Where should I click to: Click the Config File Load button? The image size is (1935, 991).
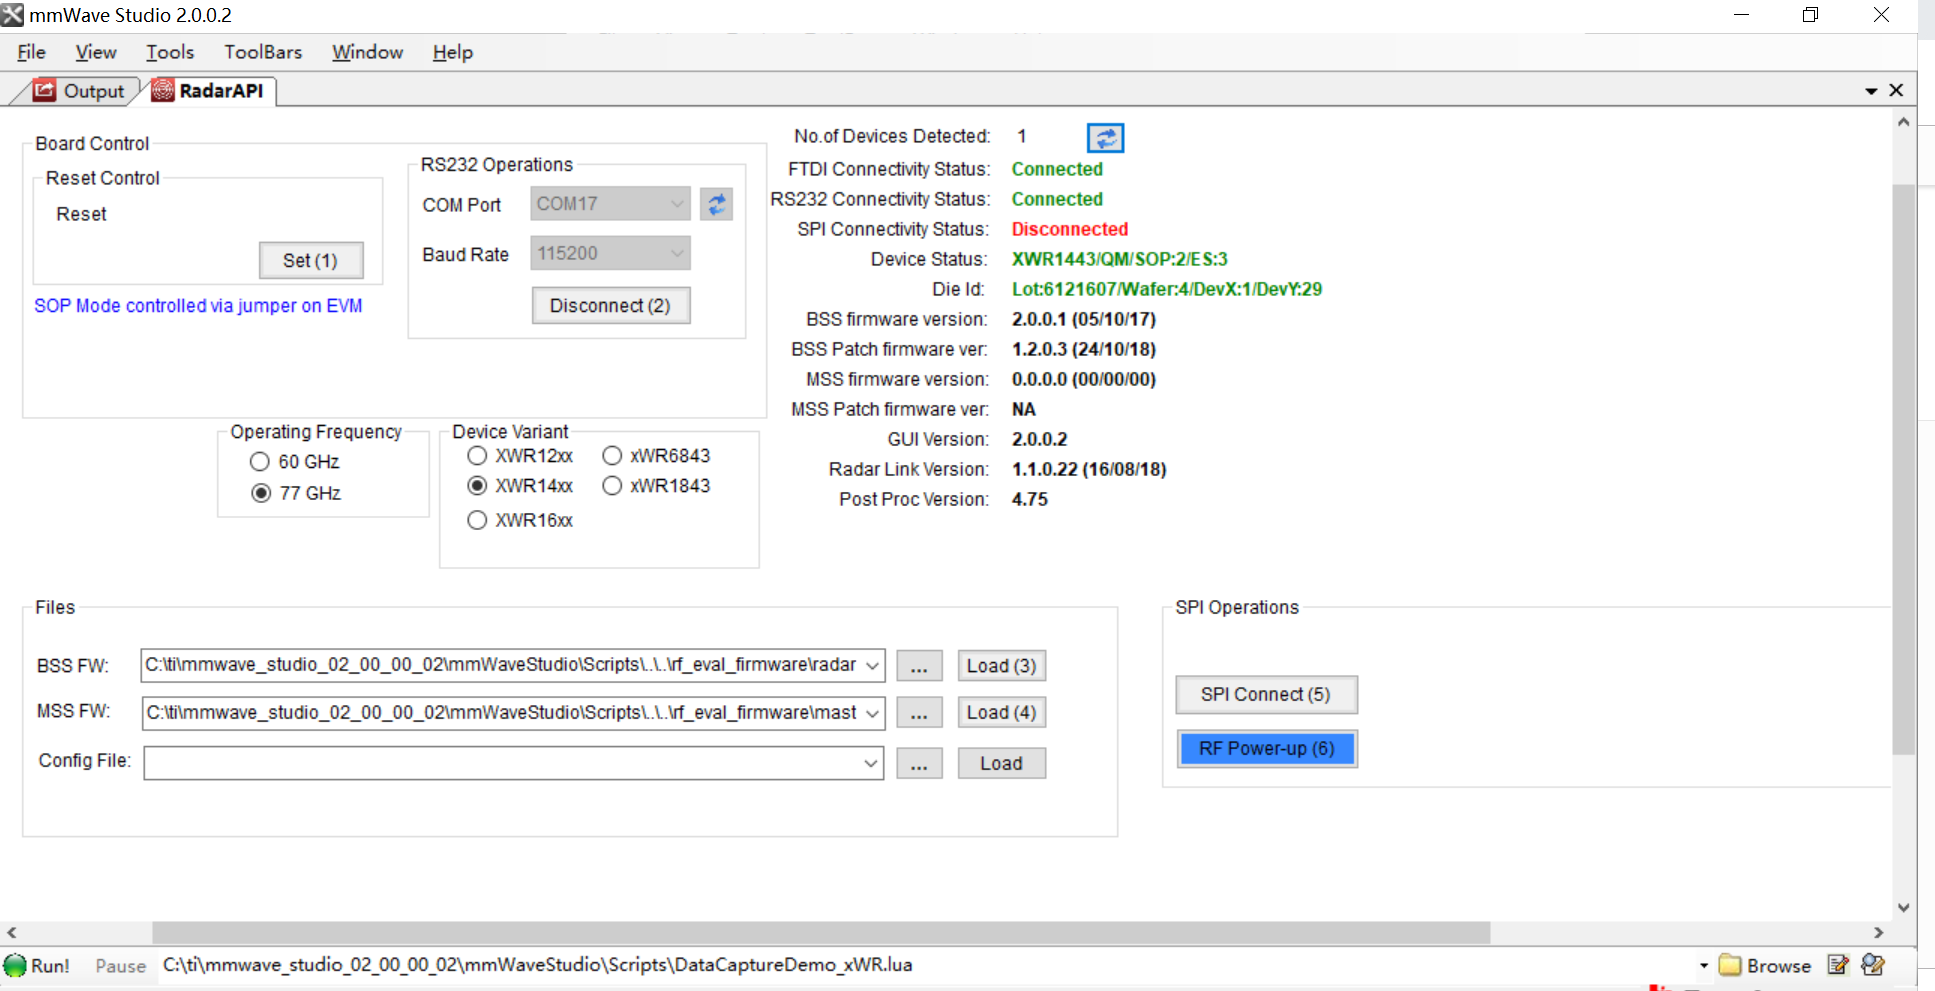coord(1001,763)
